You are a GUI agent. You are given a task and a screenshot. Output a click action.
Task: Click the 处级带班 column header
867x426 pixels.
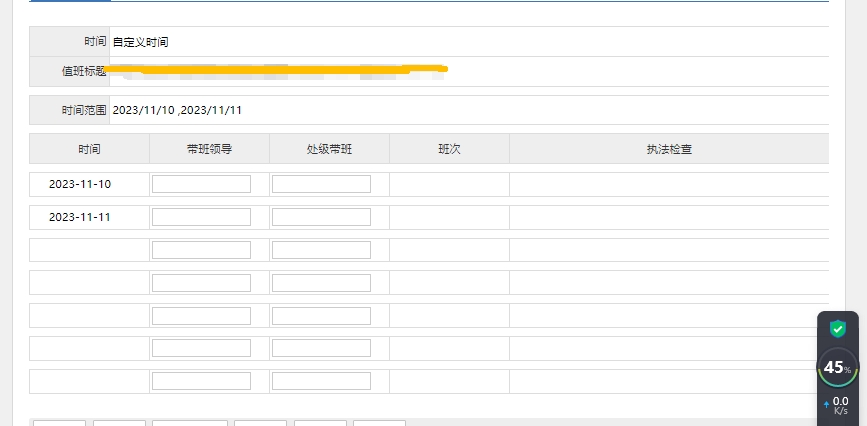tap(329, 149)
